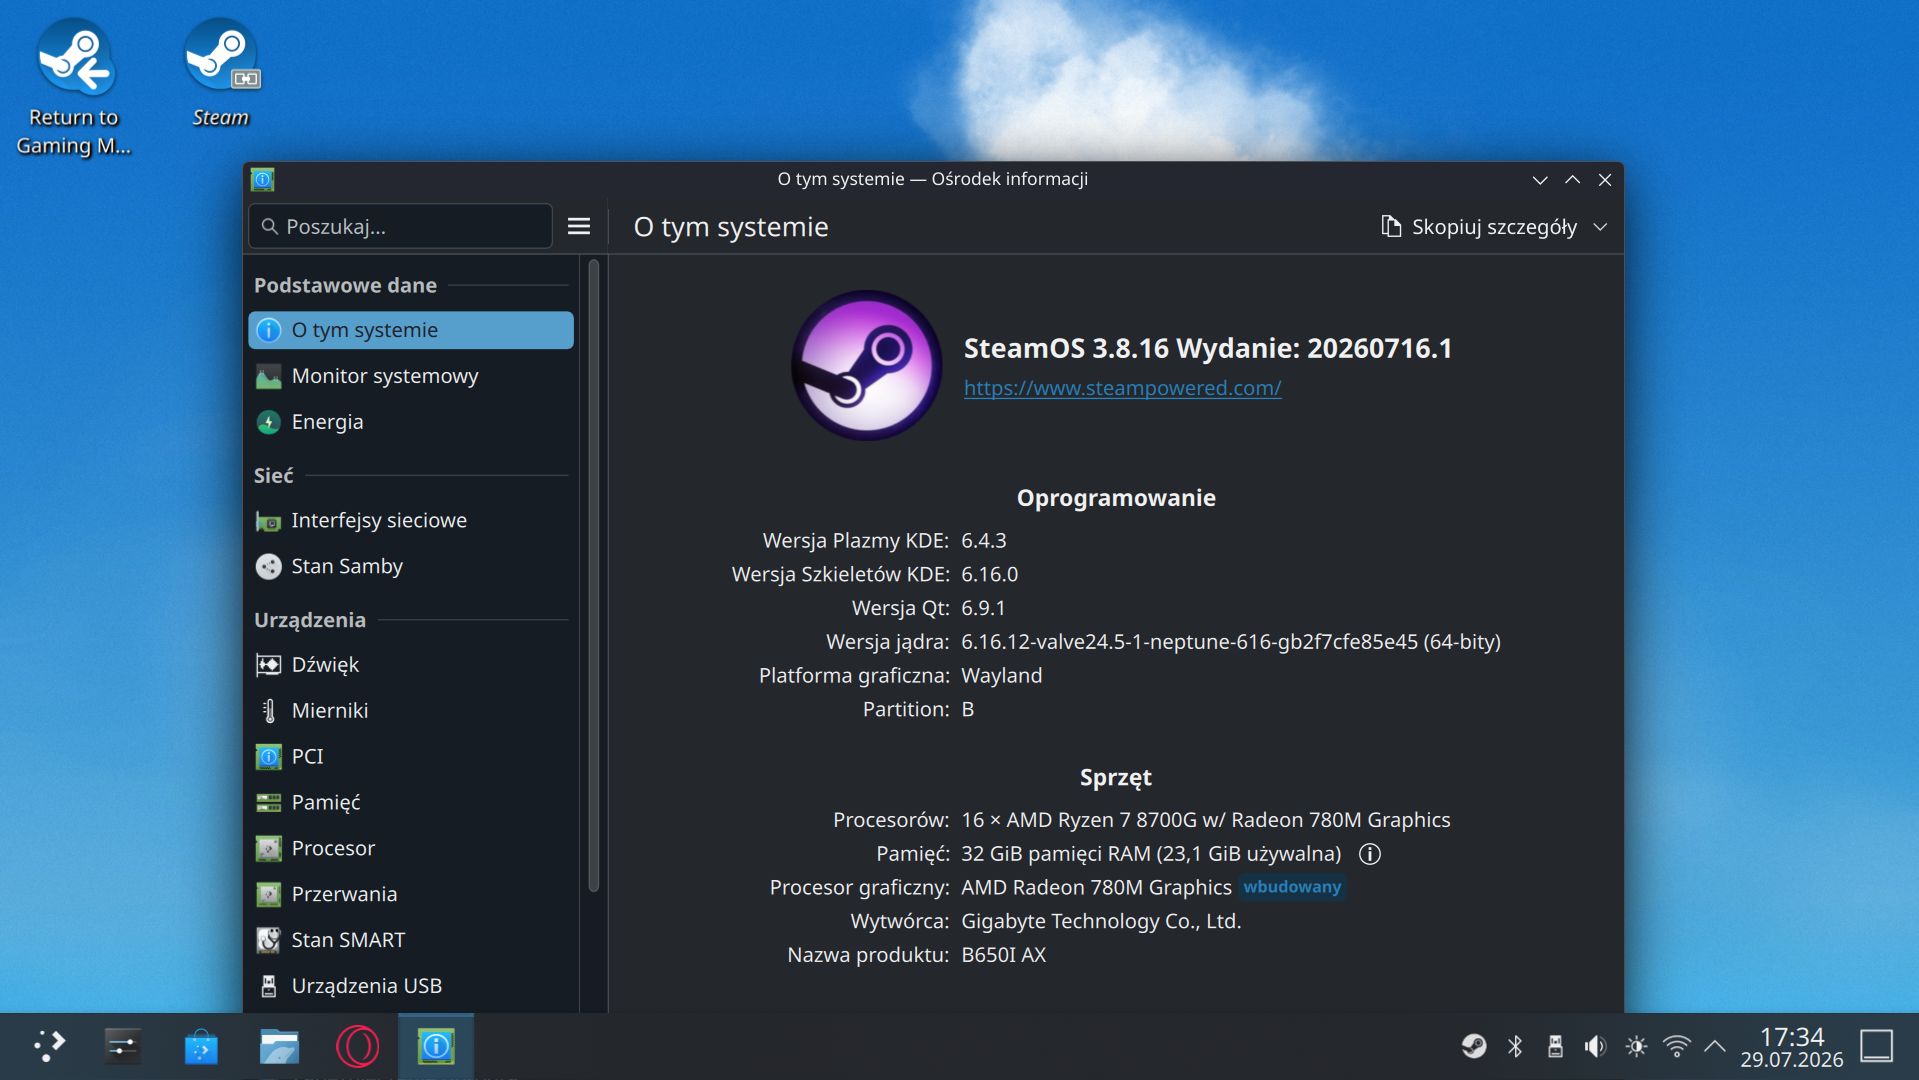Image resolution: width=1919 pixels, height=1080 pixels.
Task: Click the Wersja Plazmy KDE value 6.4.3
Action: [x=984, y=541]
